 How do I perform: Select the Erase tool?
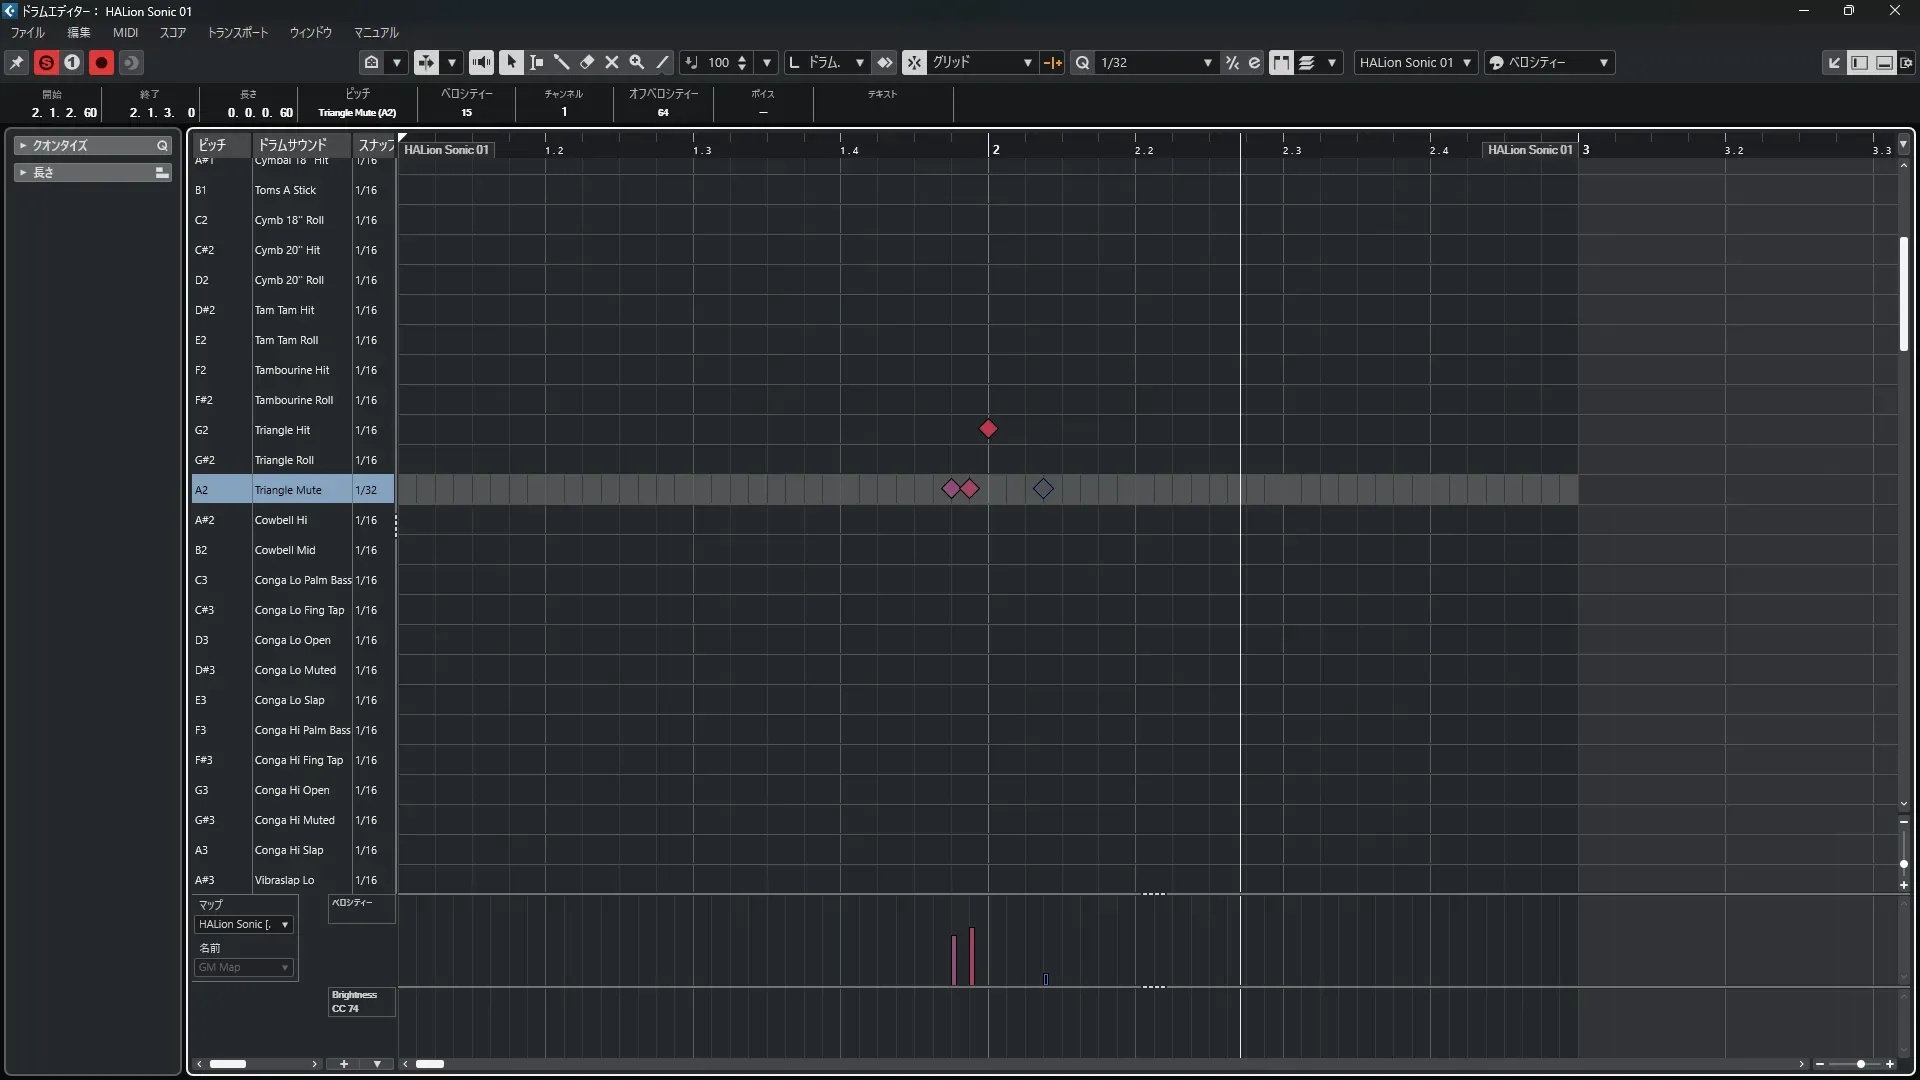(x=587, y=62)
